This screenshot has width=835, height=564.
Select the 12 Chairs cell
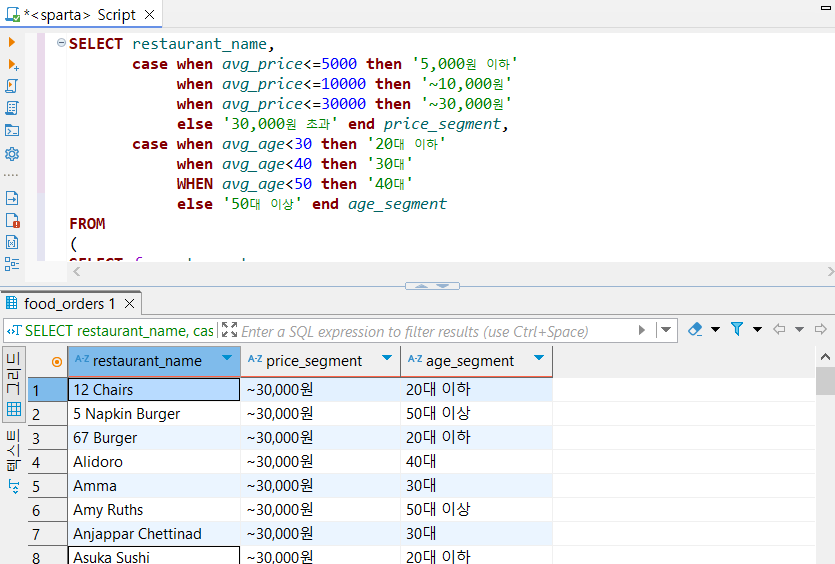click(x=154, y=389)
